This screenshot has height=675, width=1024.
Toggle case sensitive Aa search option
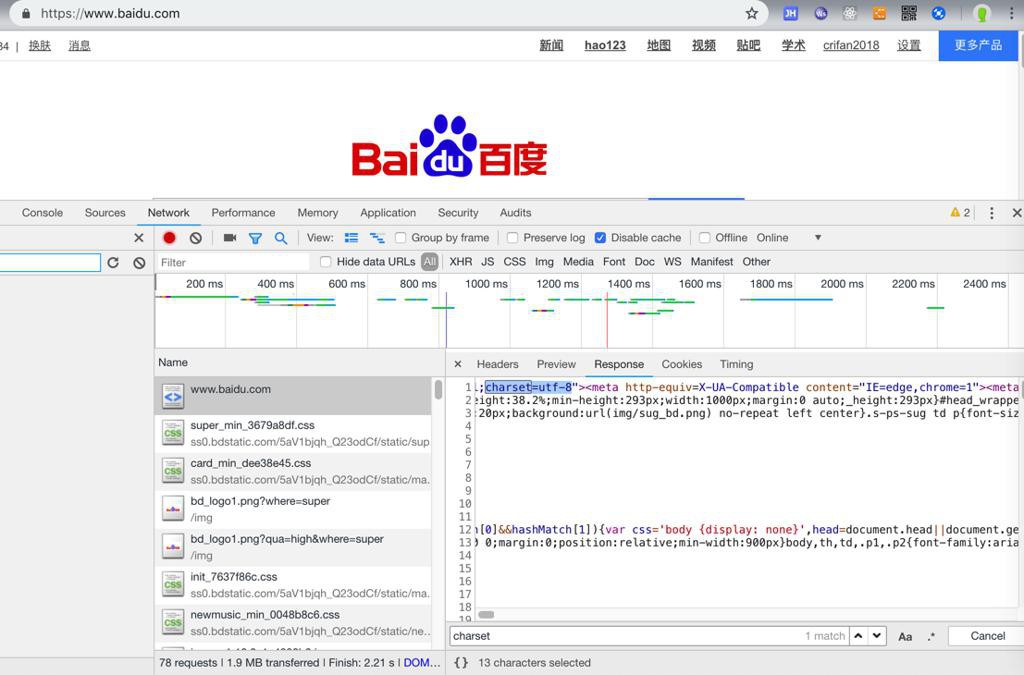[x=905, y=636]
